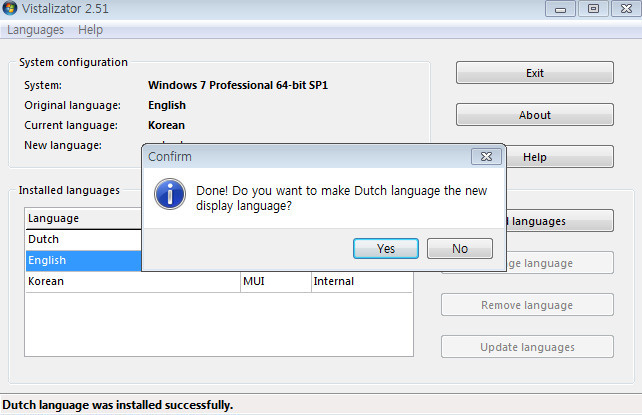
Task: Open the Help menu in menu bar
Action: pyautogui.click(x=90, y=30)
